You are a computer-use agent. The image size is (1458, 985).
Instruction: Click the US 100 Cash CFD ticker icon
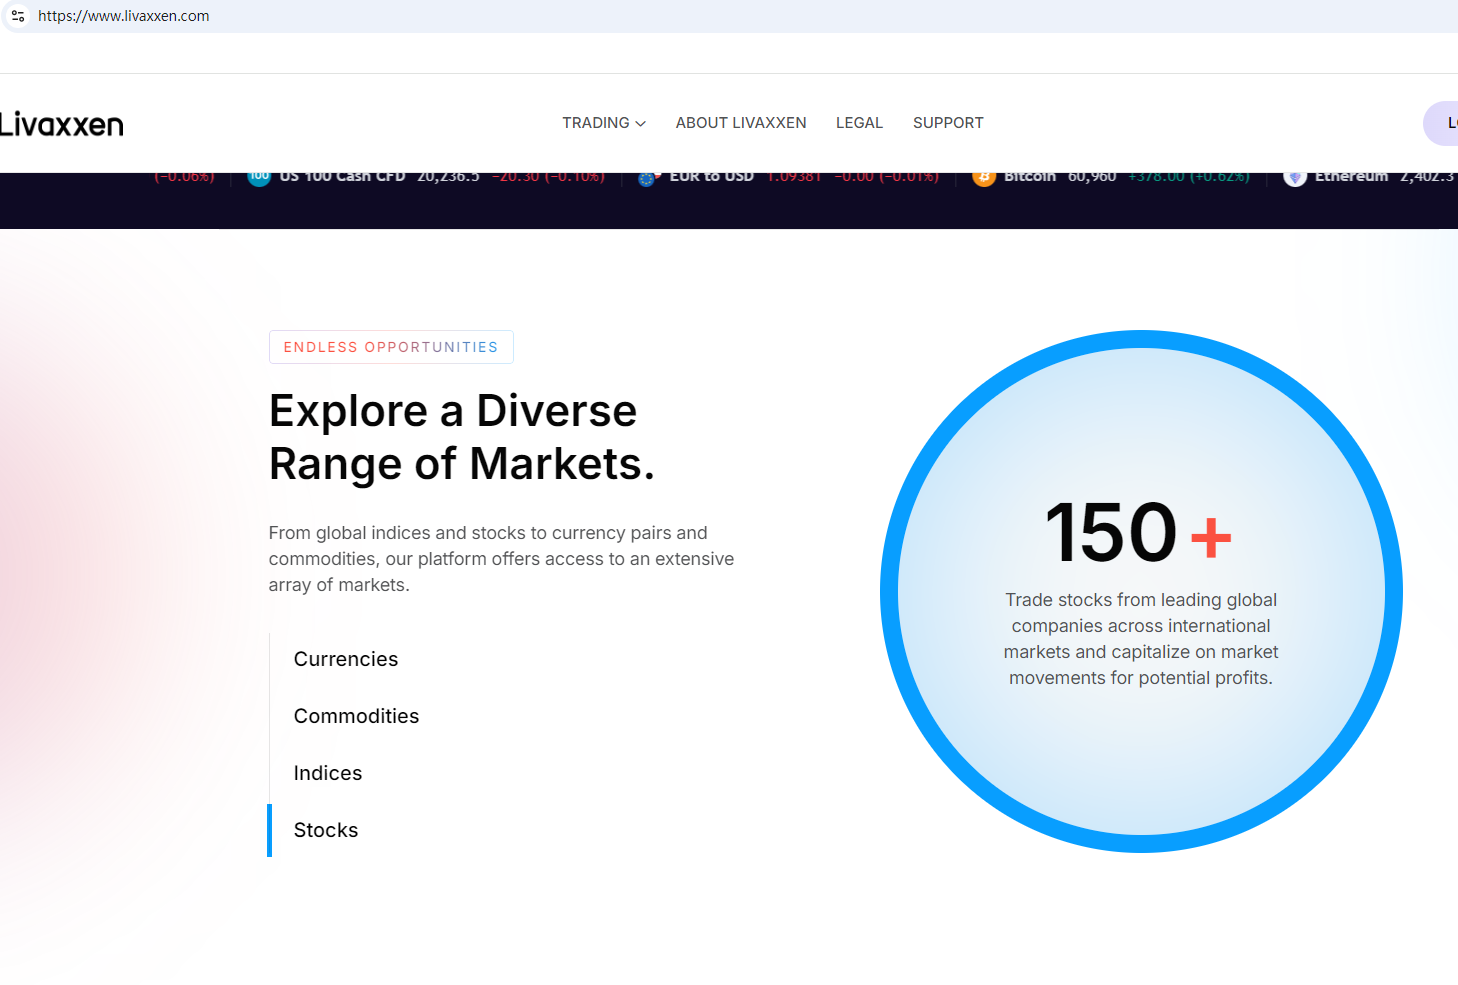259,177
